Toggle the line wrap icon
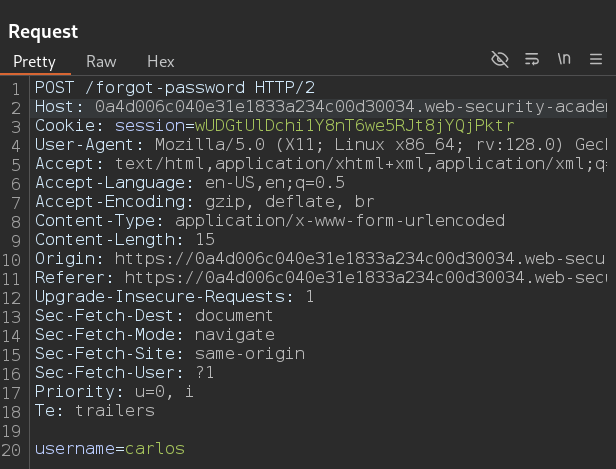 click(x=532, y=60)
